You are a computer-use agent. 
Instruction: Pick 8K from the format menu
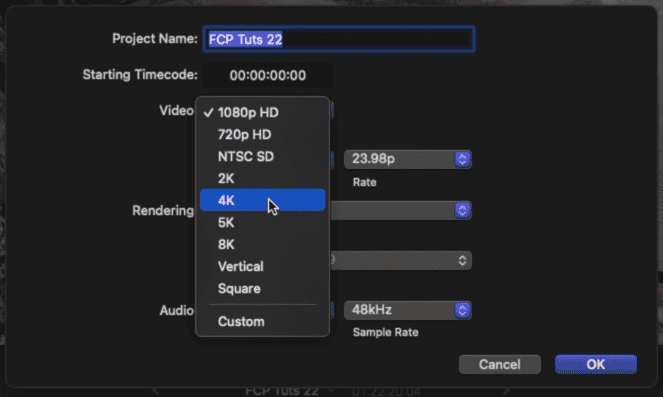coord(262,244)
